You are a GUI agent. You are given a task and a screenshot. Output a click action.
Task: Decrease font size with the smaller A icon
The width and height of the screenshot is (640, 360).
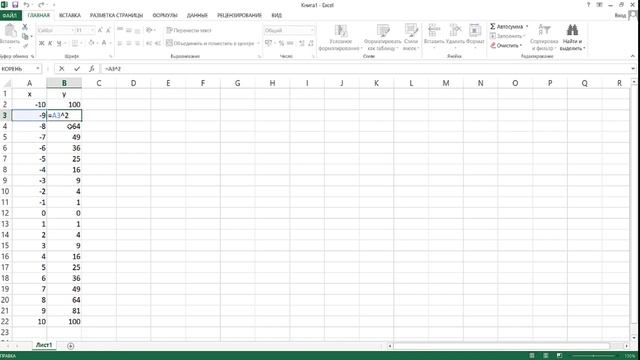[109, 30]
